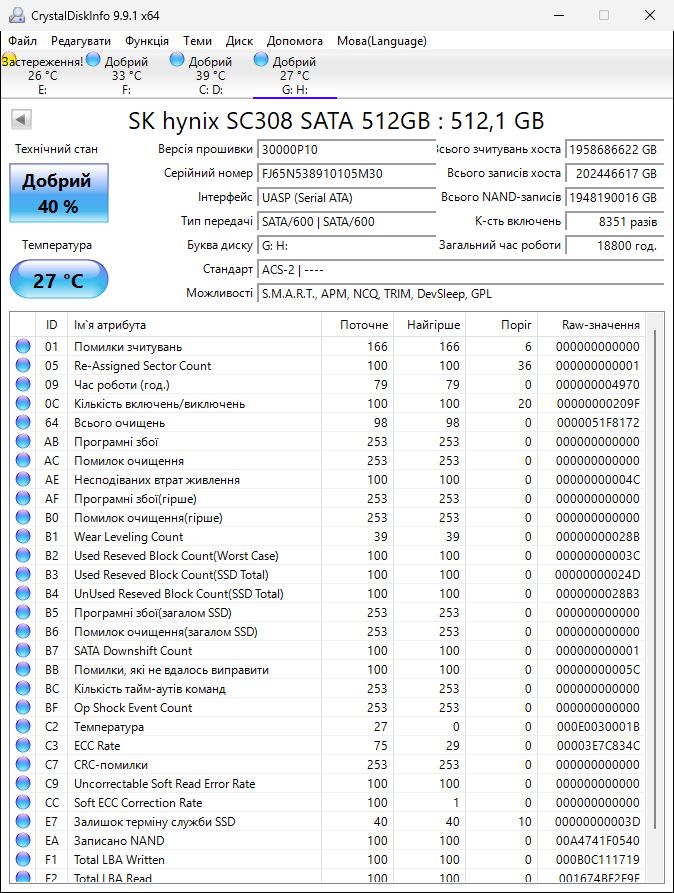Click the 27 °C temperature button
The image size is (674, 893).
(x=59, y=280)
